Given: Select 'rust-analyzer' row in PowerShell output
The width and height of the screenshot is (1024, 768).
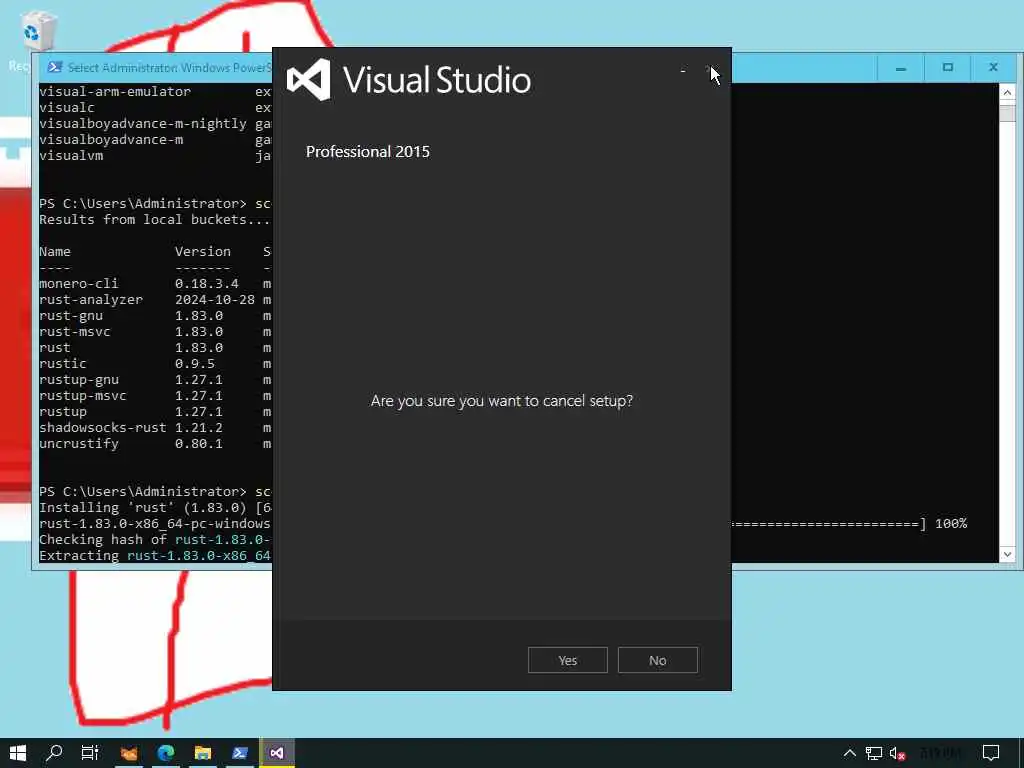Looking at the screenshot, I should [x=155, y=300].
